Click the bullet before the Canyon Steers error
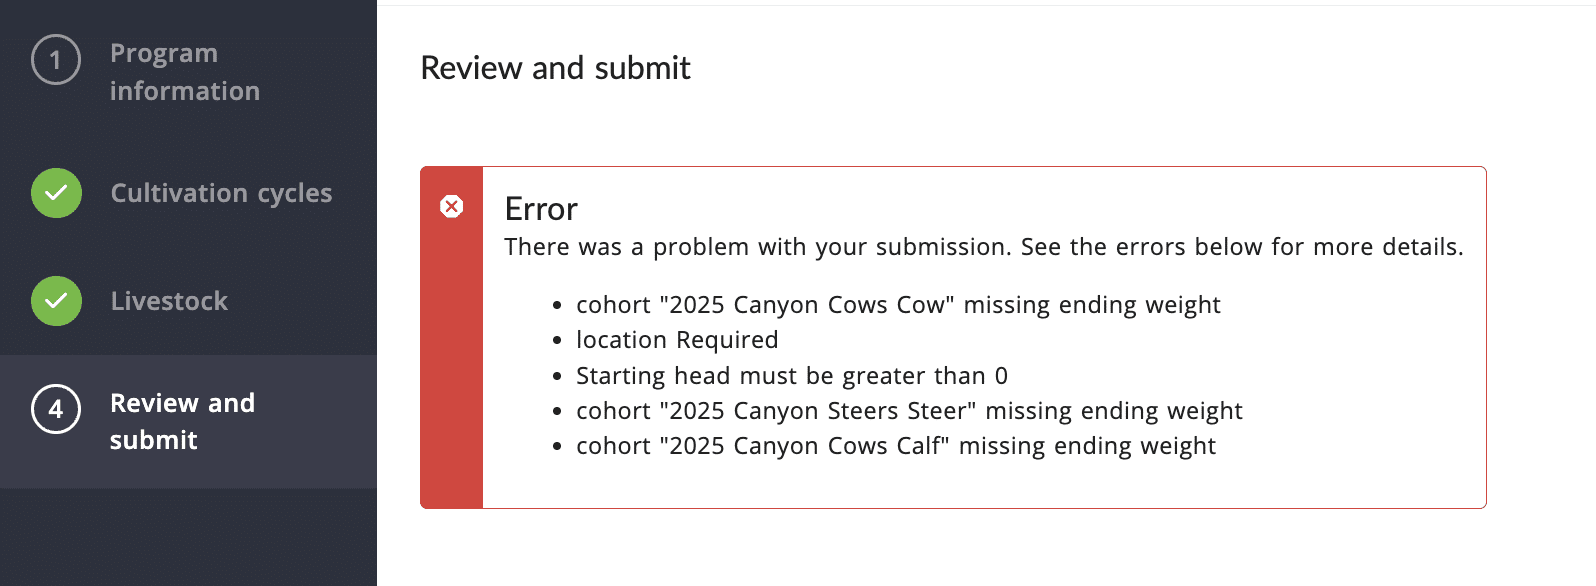The image size is (1596, 586). click(557, 412)
